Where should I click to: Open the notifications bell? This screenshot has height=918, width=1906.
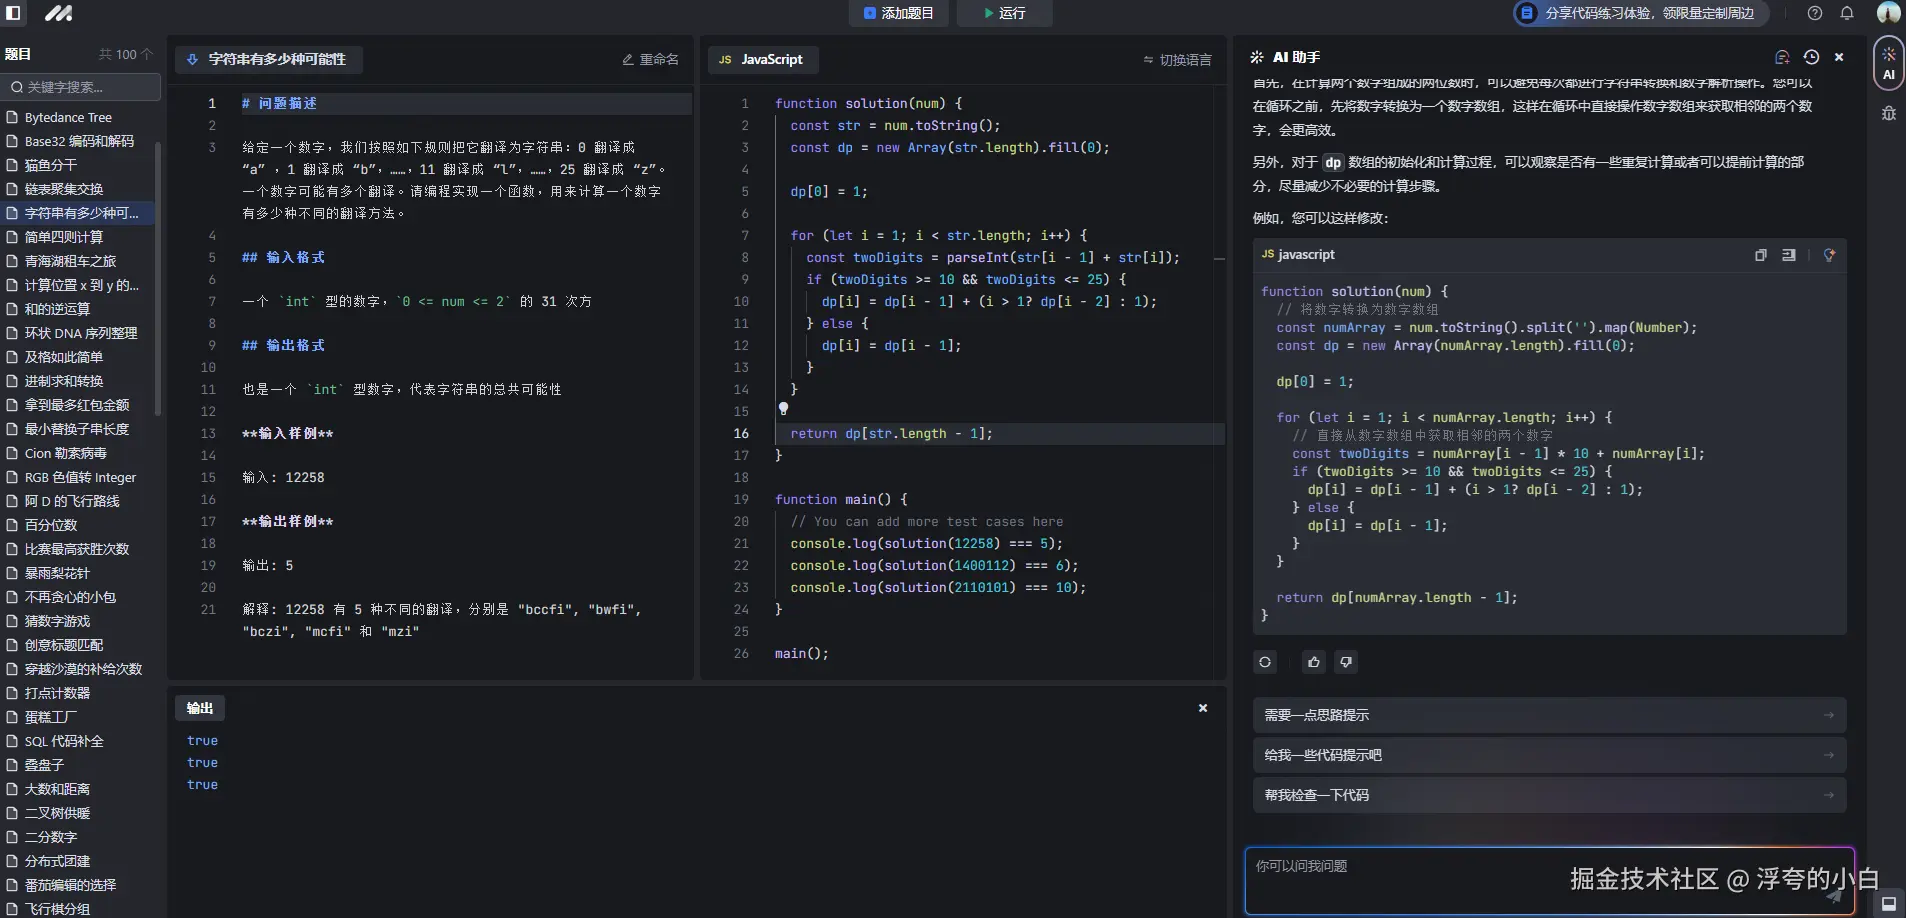click(x=1847, y=13)
